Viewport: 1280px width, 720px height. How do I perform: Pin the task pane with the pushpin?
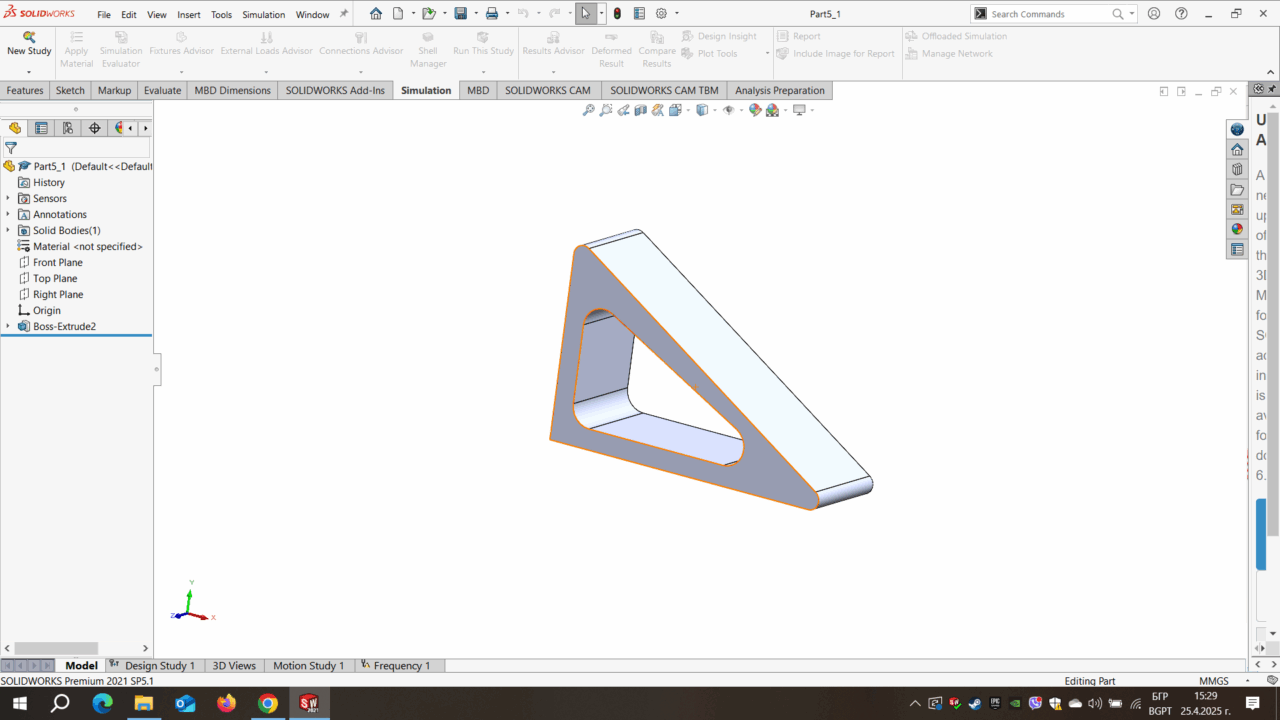pyautogui.click(x=1271, y=90)
